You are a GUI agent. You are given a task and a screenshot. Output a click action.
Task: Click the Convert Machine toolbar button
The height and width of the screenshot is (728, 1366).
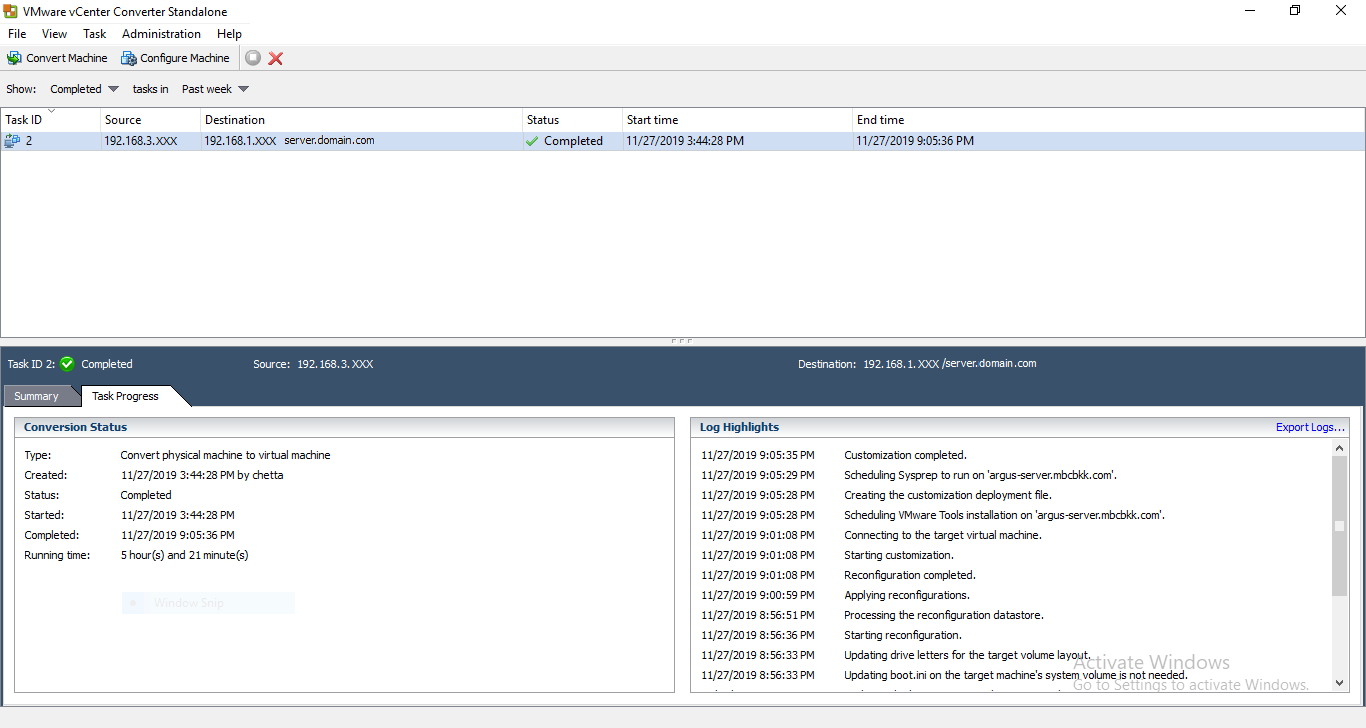[57, 58]
